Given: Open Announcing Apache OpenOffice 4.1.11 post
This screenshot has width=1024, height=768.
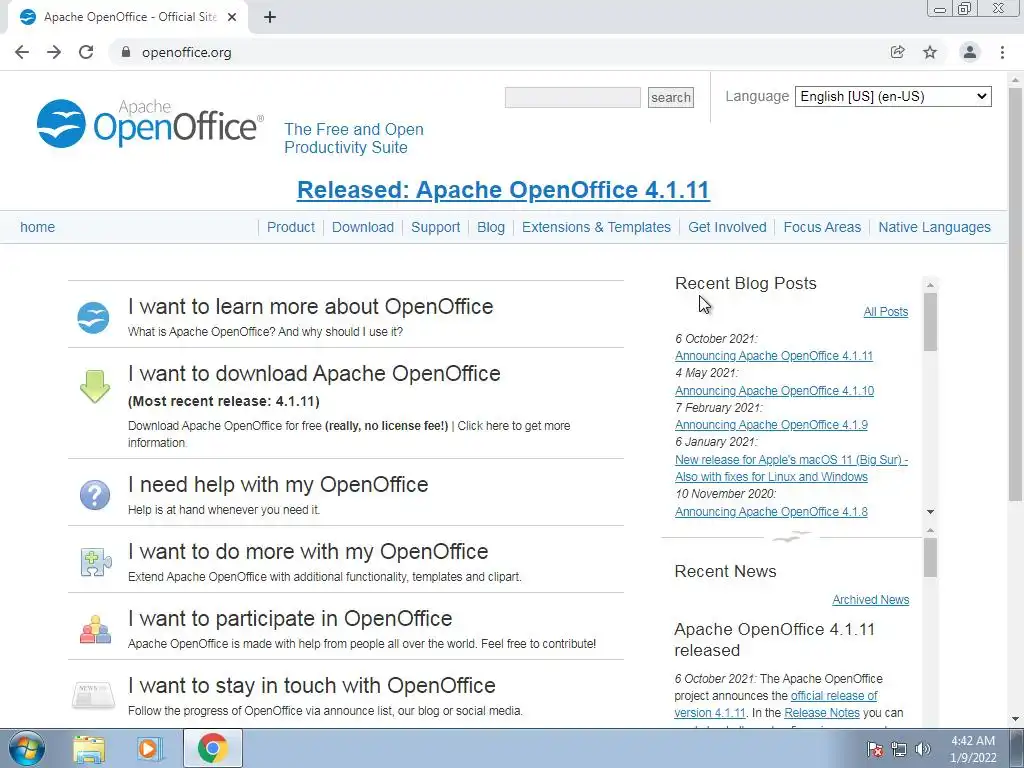Looking at the screenshot, I should pyautogui.click(x=774, y=356).
